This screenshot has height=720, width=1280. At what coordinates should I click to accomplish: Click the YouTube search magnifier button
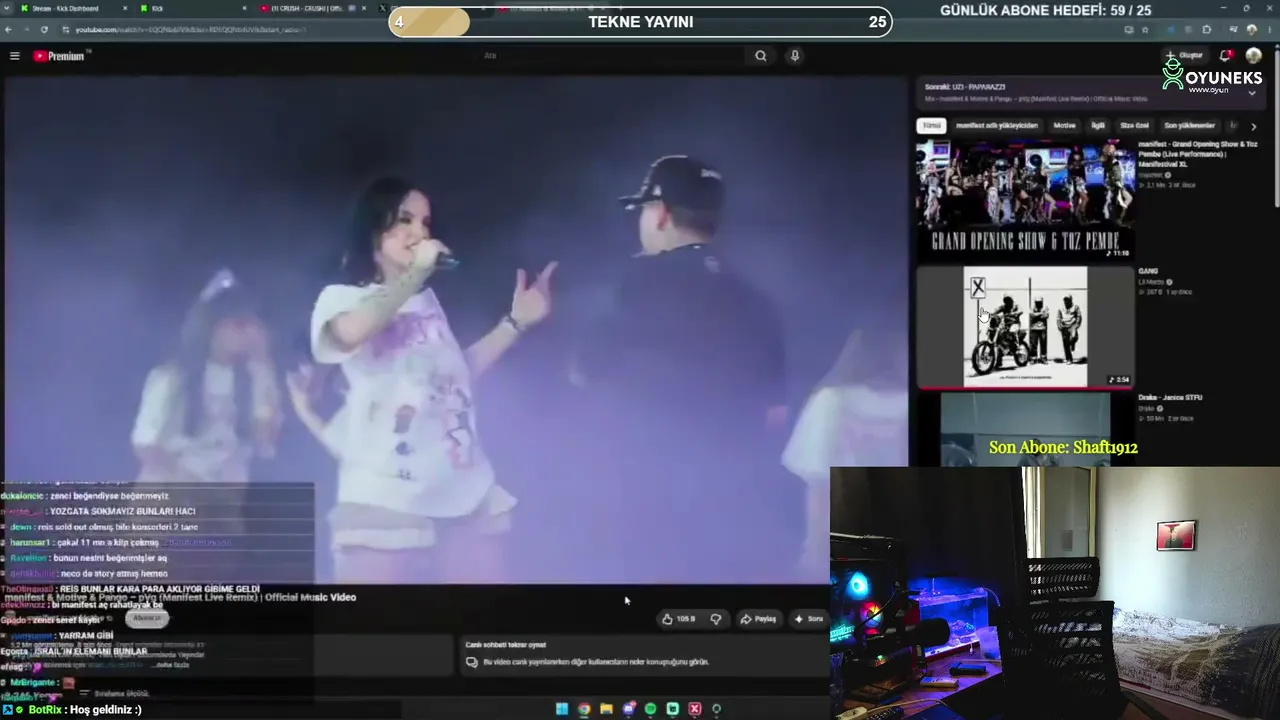click(x=761, y=56)
